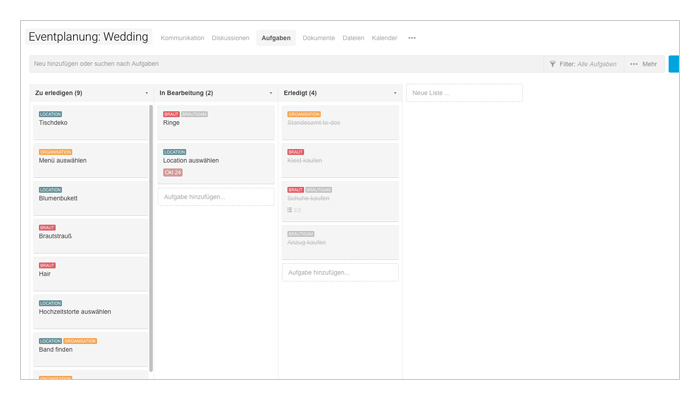Image resolution: width=700 pixels, height=399 pixels.
Task: Open the Hair task card
Action: [91, 274]
